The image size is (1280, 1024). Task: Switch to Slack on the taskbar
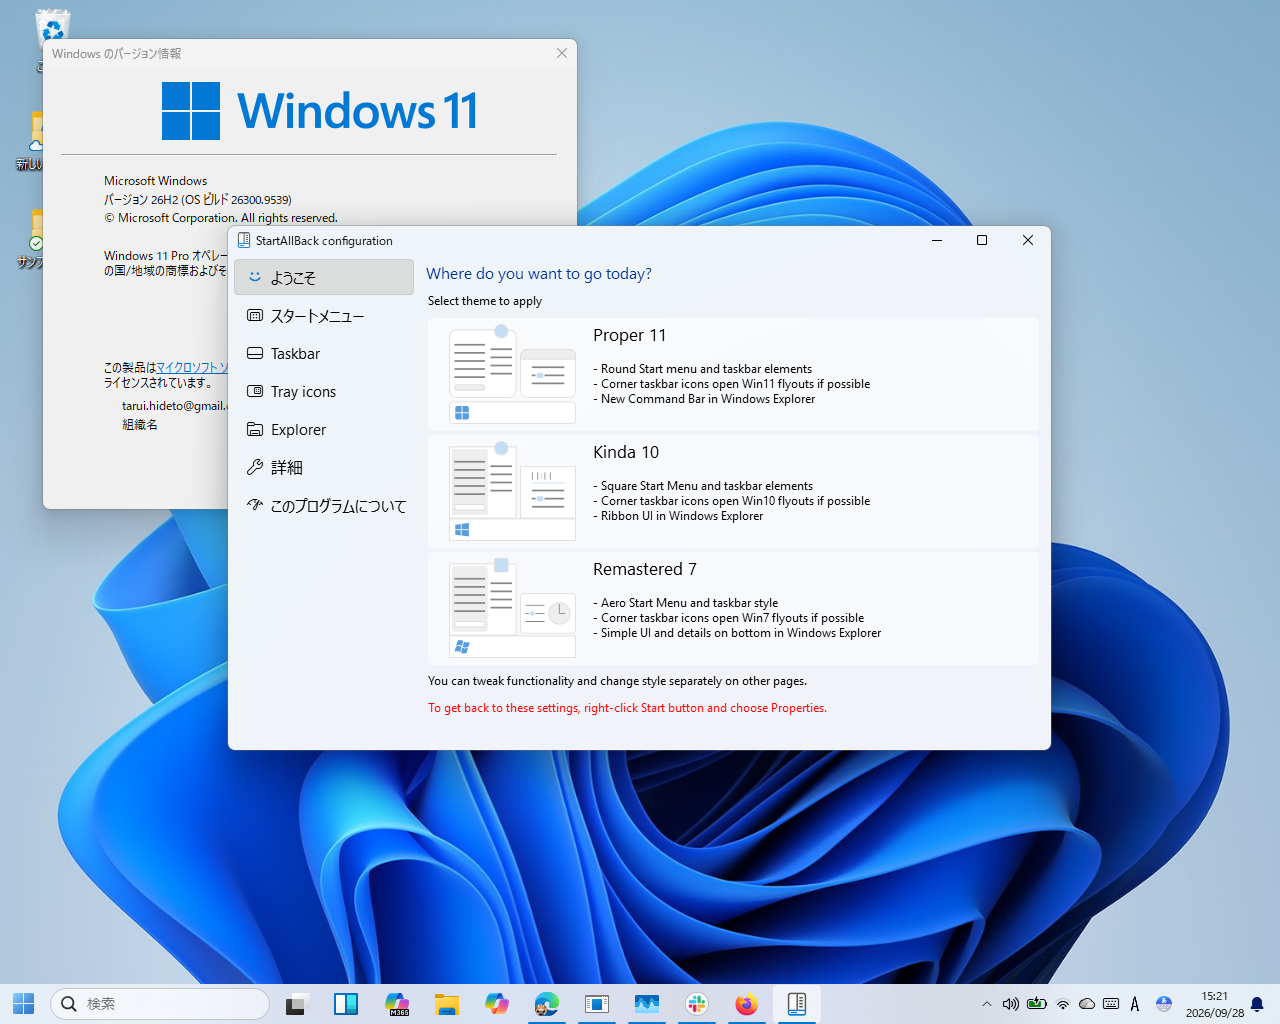tap(697, 1004)
